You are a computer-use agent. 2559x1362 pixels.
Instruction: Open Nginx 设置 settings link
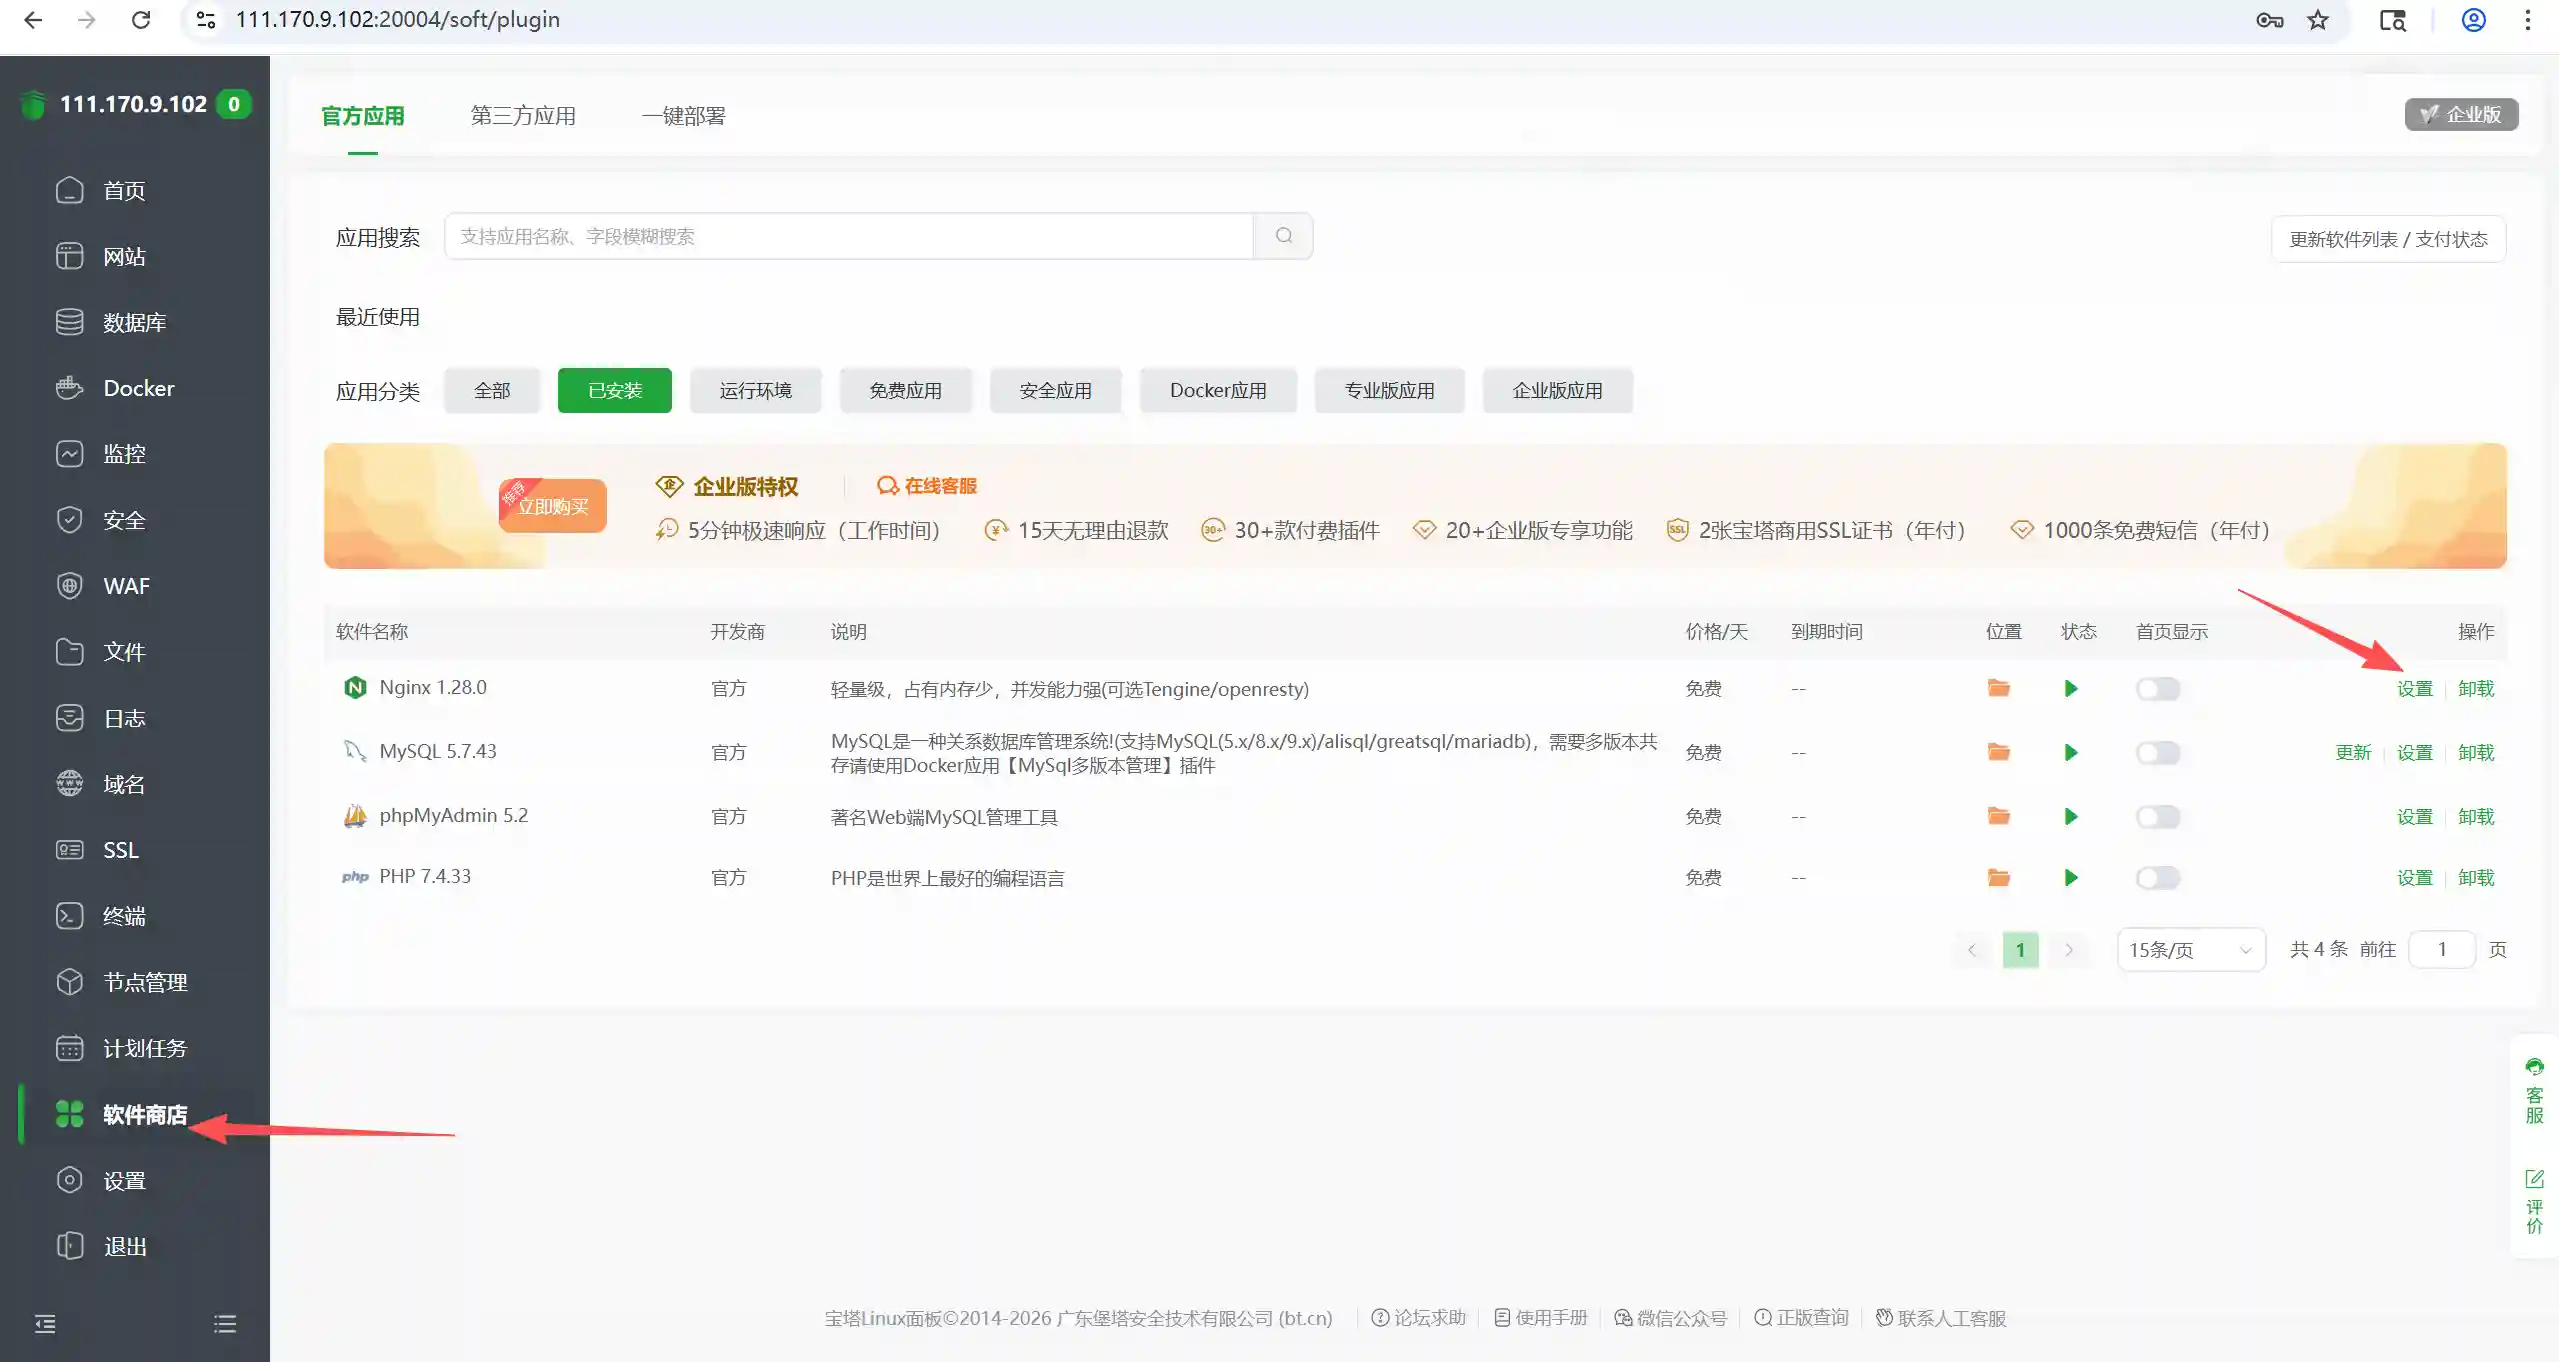(2414, 688)
